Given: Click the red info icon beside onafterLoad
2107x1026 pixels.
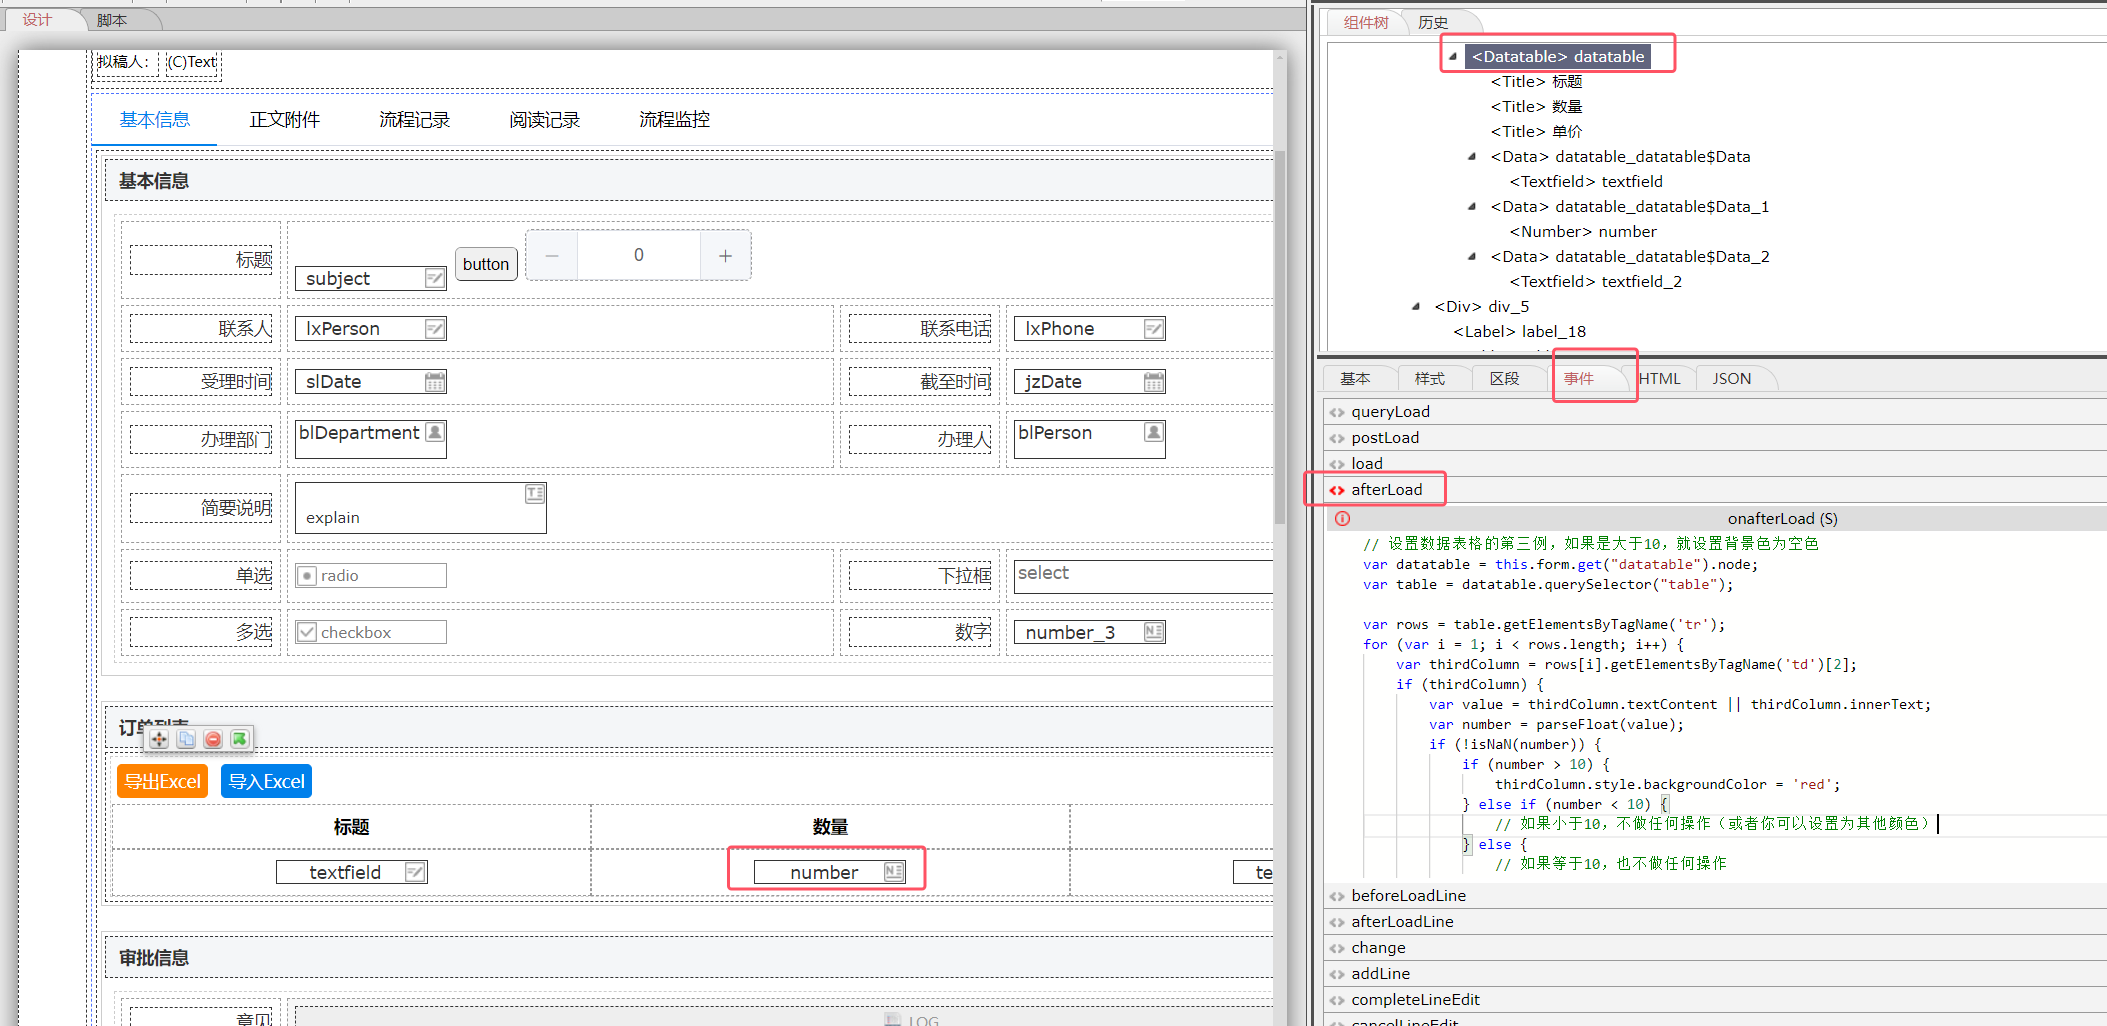Looking at the screenshot, I should tap(1342, 518).
